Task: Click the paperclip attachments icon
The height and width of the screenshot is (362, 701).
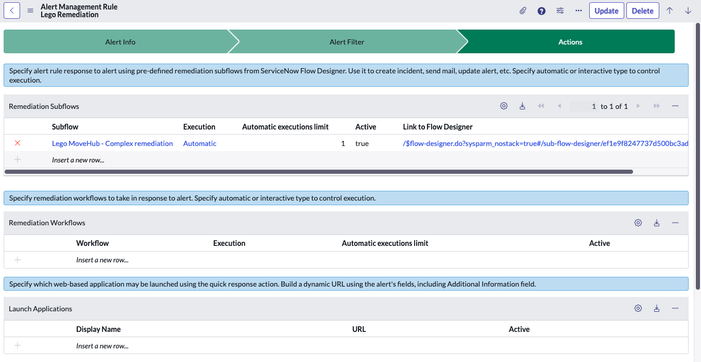Action: 523,11
